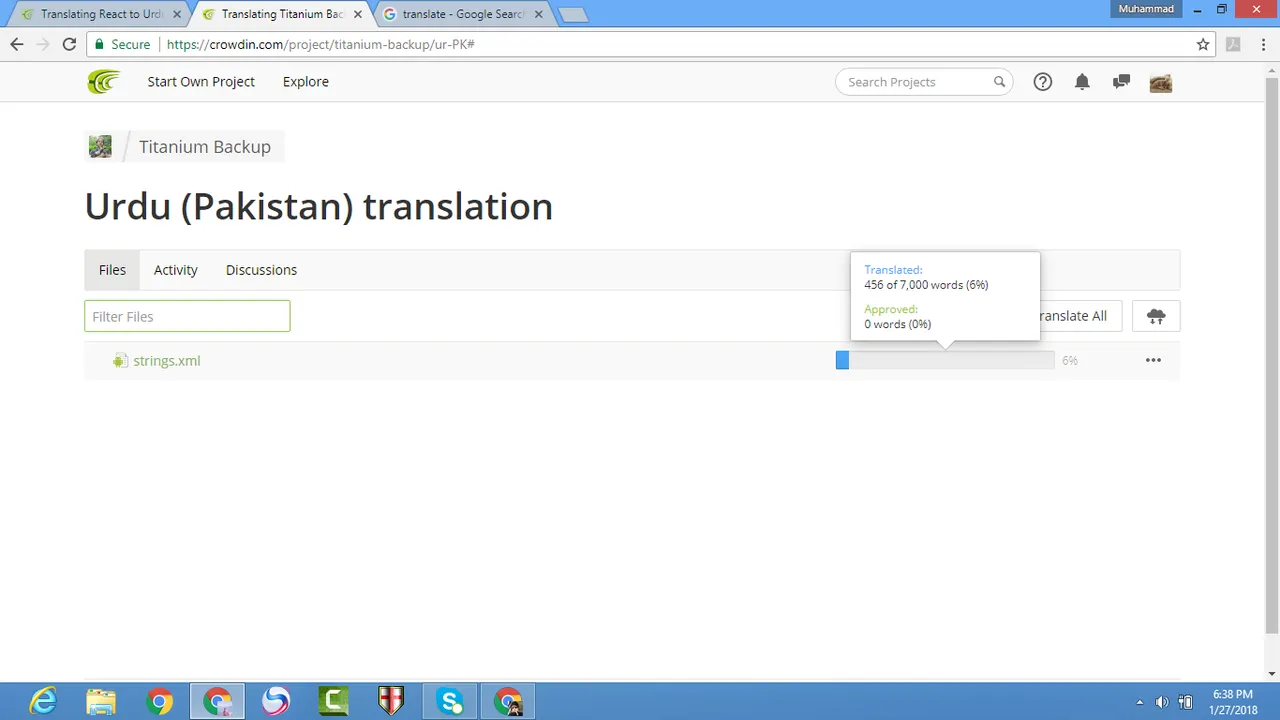Click the 6% progress label

pyautogui.click(x=1070, y=361)
